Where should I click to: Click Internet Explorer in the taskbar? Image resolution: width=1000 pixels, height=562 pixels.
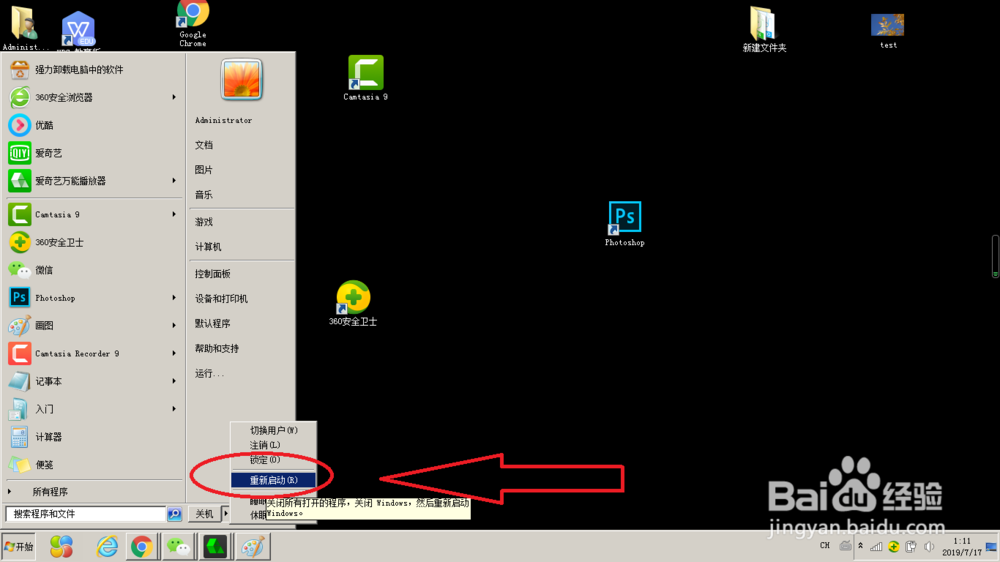click(107, 547)
